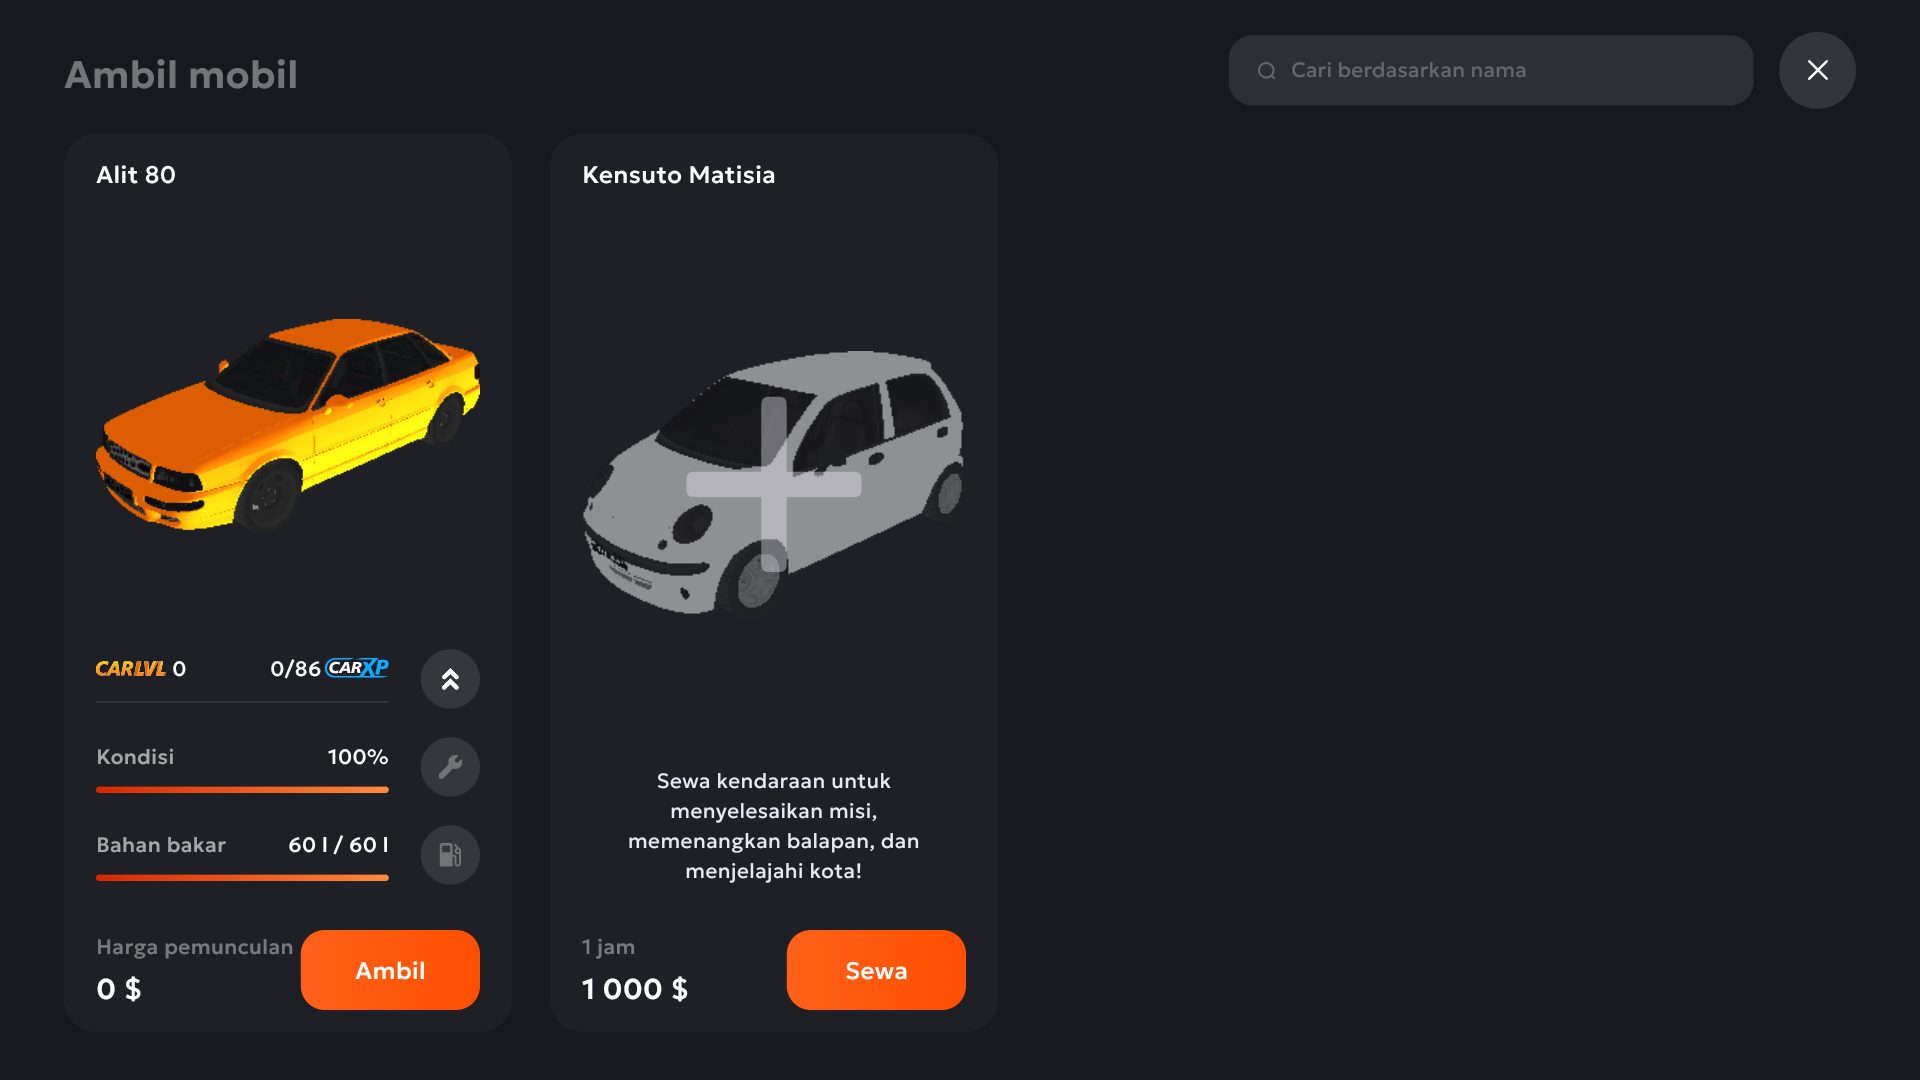The height and width of the screenshot is (1080, 1920).
Task: Click the magnifier search icon
Action: [x=1267, y=71]
